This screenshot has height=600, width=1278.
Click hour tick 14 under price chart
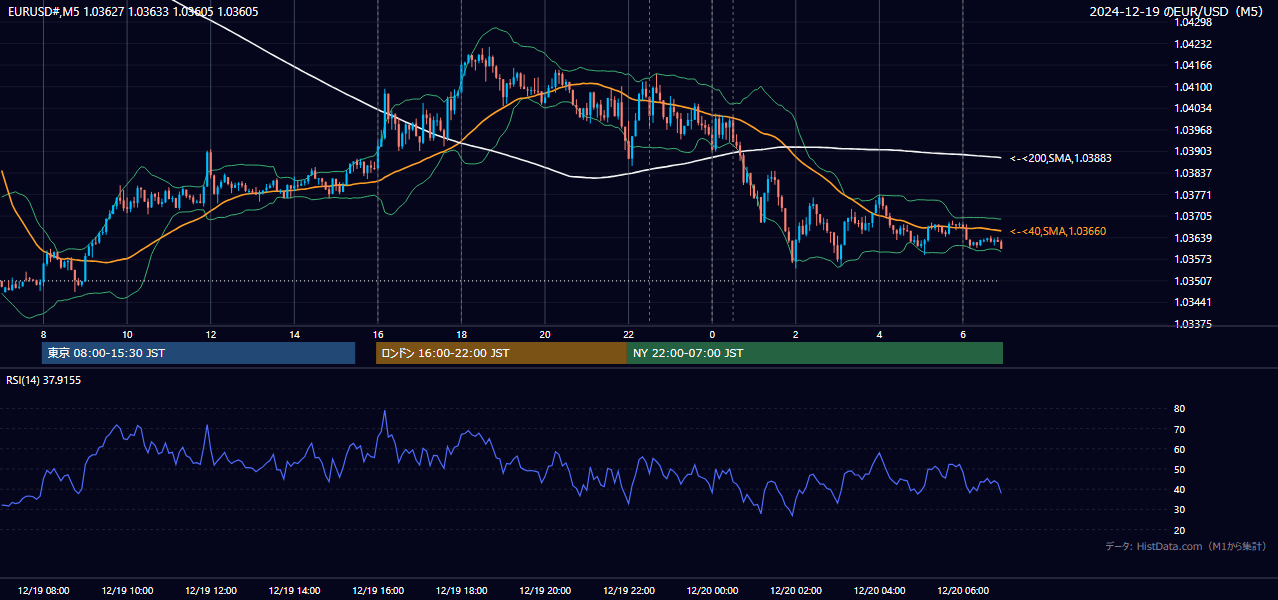pyautogui.click(x=295, y=334)
